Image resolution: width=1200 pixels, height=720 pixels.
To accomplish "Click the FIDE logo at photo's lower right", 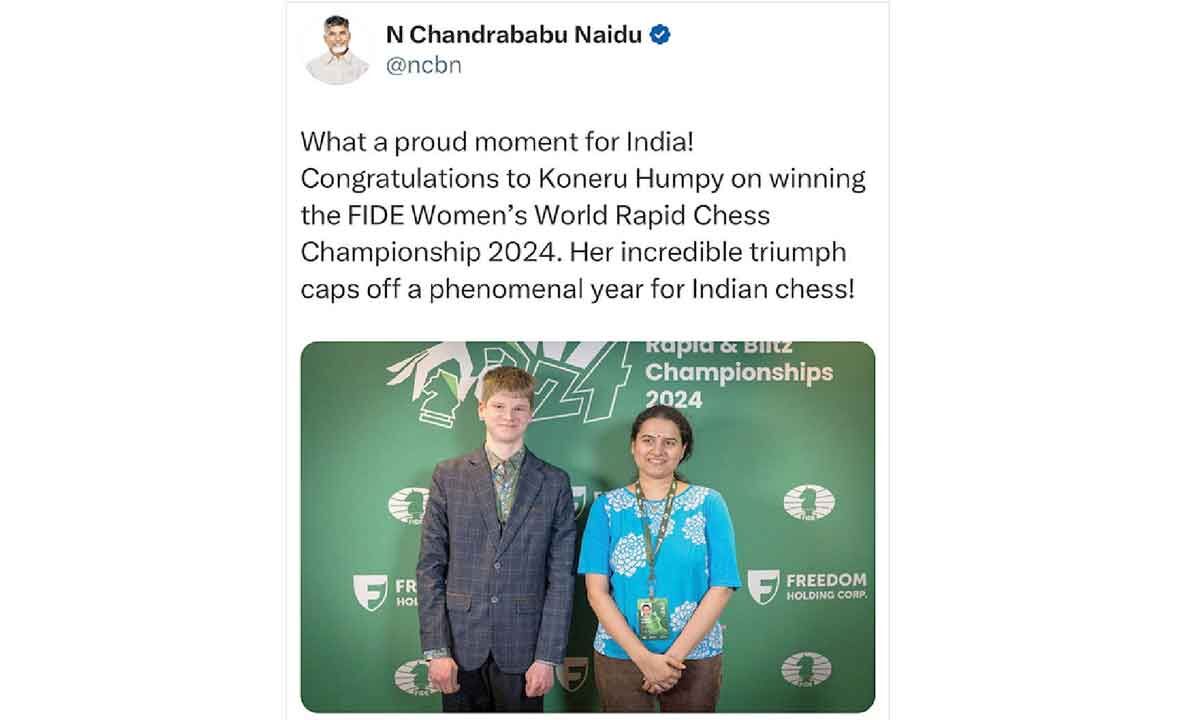I will coord(806,669).
